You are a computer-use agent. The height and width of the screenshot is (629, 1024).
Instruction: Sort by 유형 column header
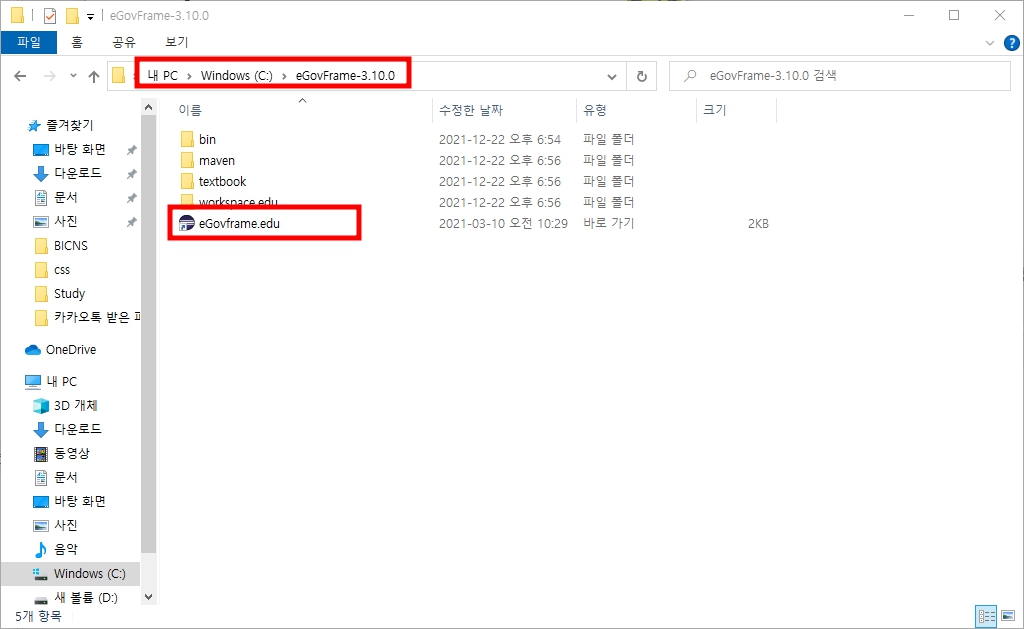[x=595, y=110]
